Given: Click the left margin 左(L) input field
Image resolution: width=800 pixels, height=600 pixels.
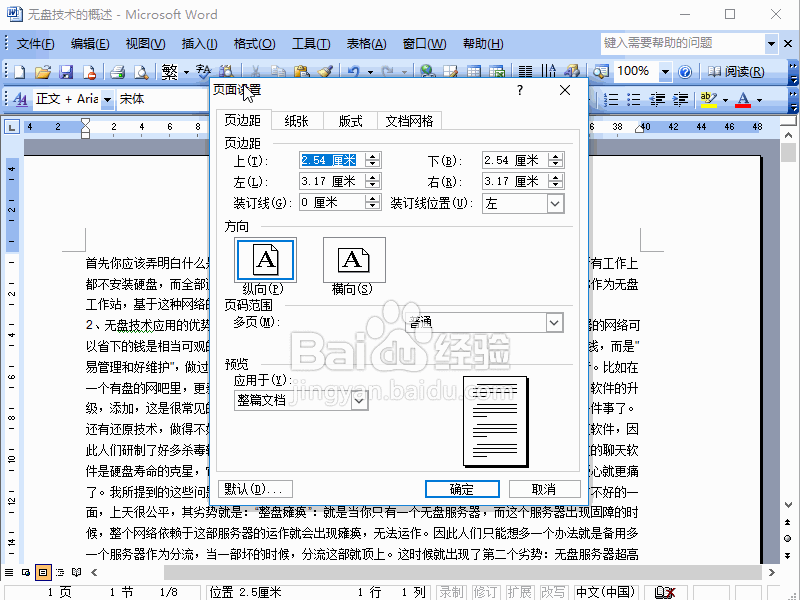Looking at the screenshot, I should [333, 181].
